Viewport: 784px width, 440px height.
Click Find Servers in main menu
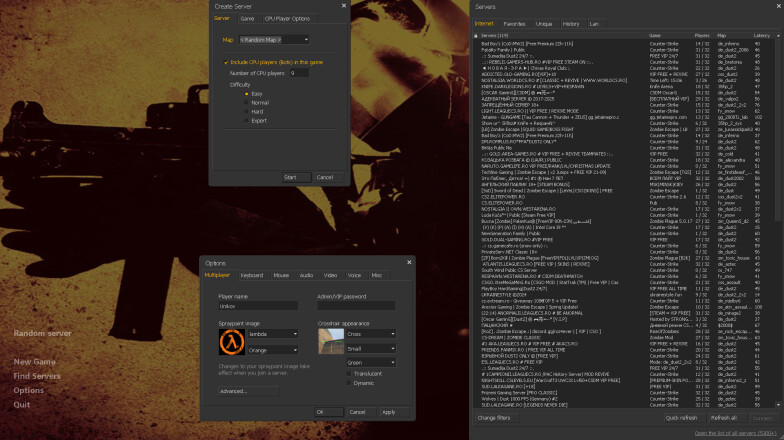pyautogui.click(x=37, y=376)
